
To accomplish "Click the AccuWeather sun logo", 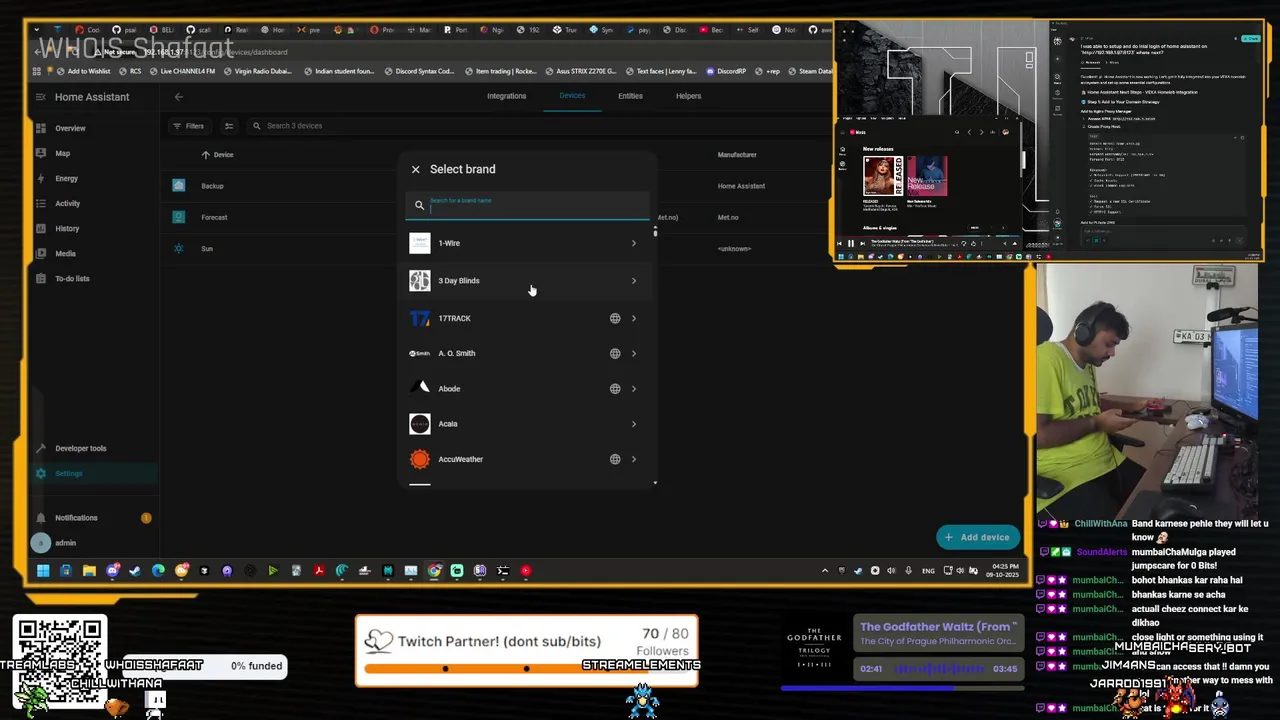I will tap(420, 459).
